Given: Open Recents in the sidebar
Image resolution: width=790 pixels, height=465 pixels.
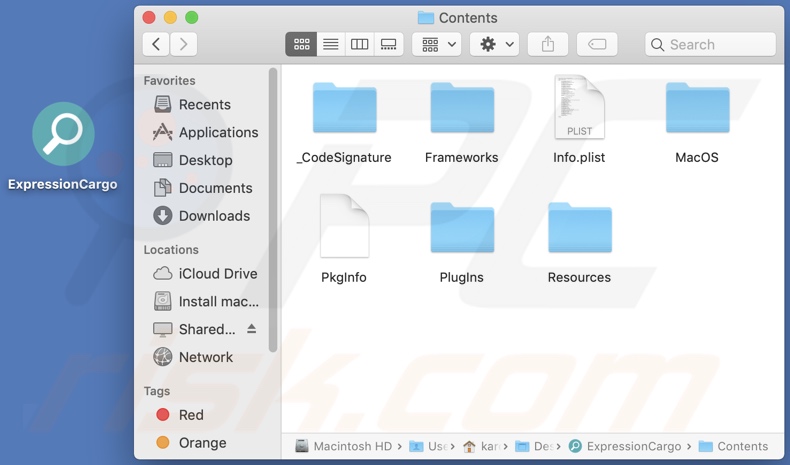Looking at the screenshot, I should tap(204, 104).
